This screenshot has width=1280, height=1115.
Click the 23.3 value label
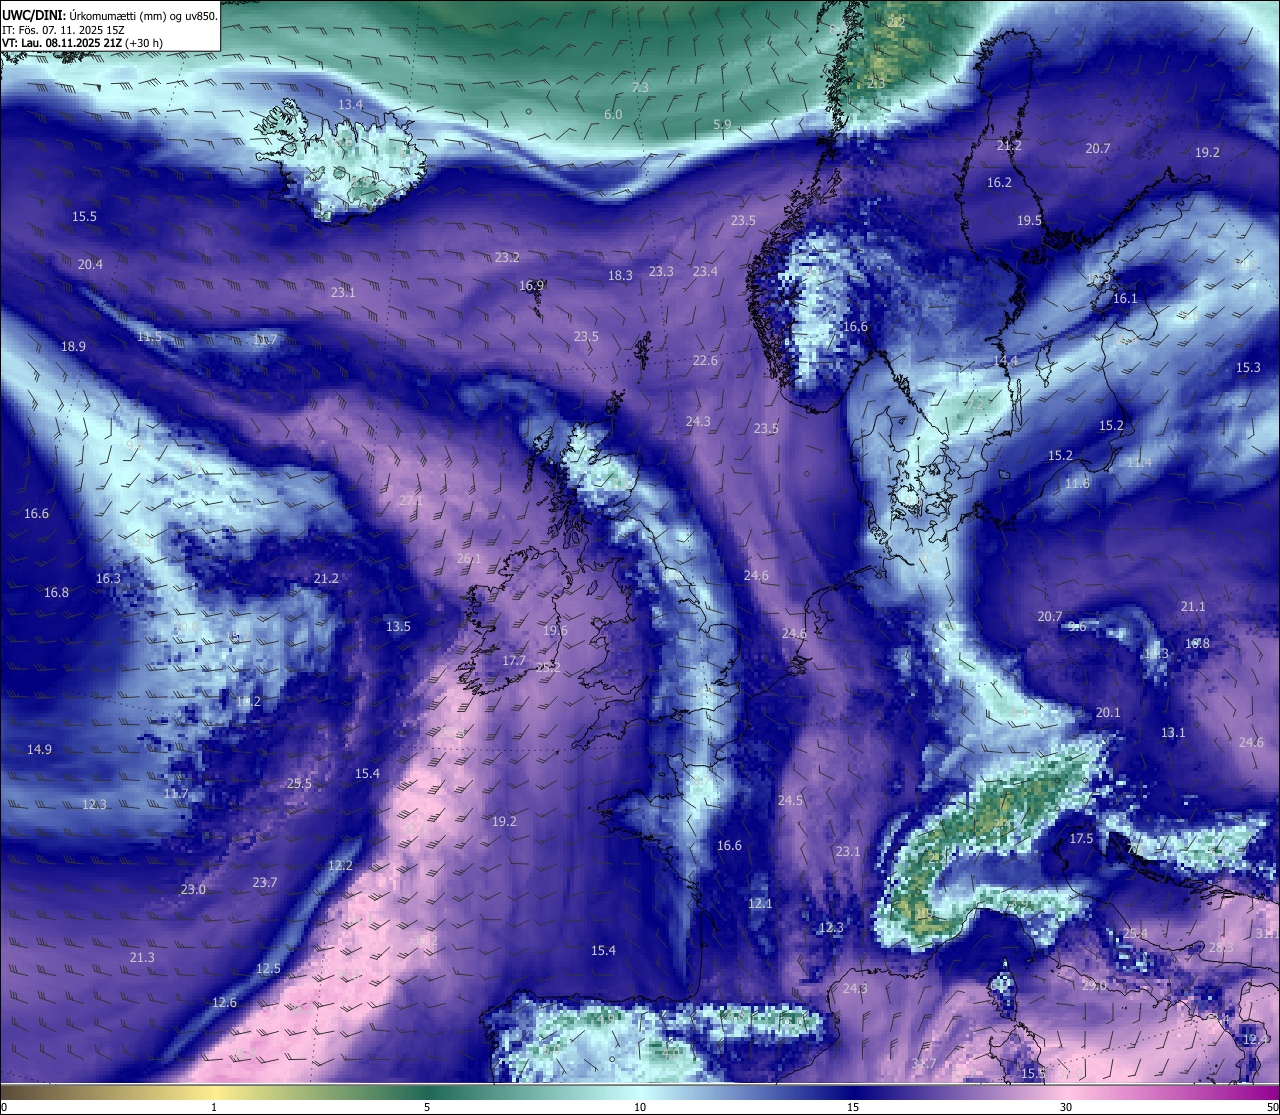click(x=661, y=271)
